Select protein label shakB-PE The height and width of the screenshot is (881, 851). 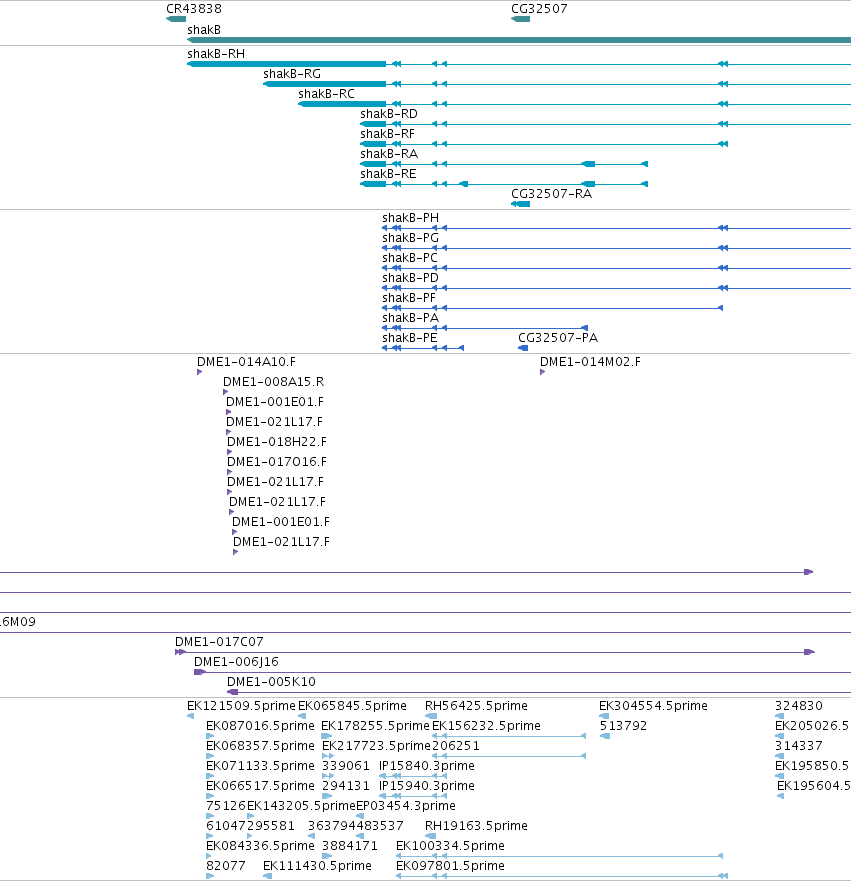[409, 338]
